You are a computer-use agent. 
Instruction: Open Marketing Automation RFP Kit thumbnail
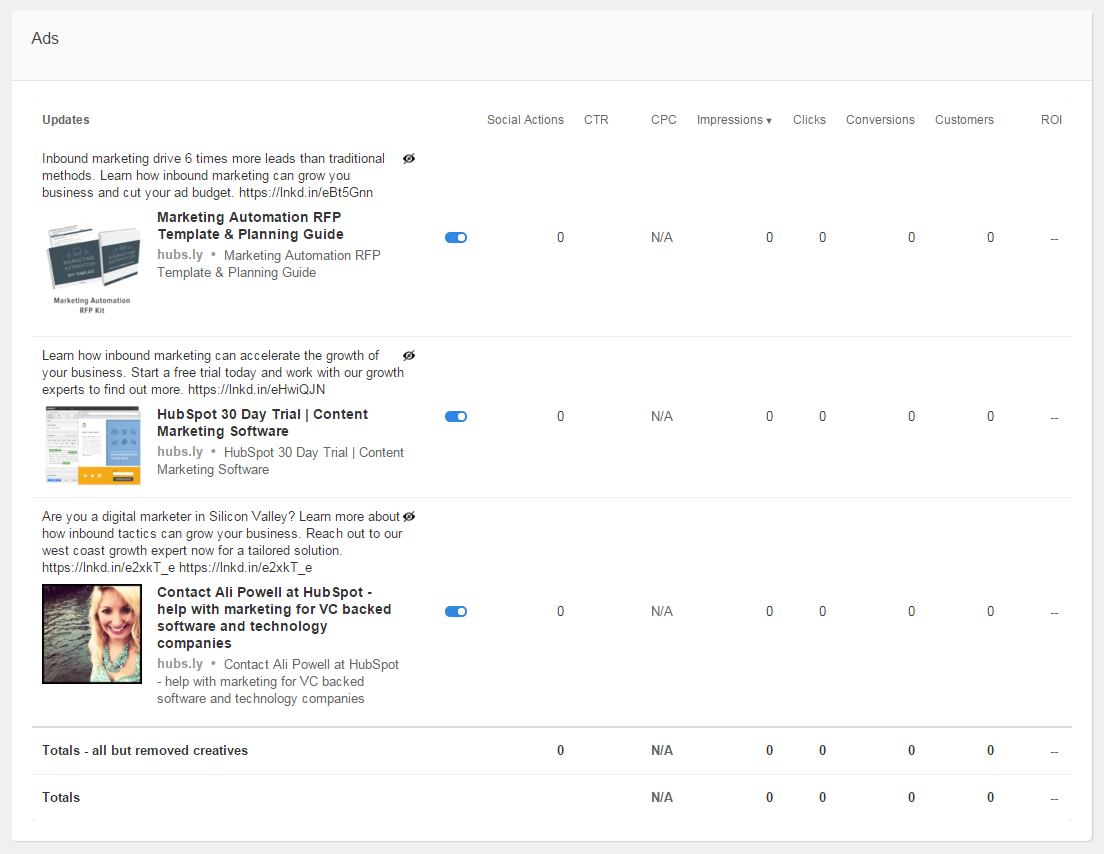click(92, 268)
